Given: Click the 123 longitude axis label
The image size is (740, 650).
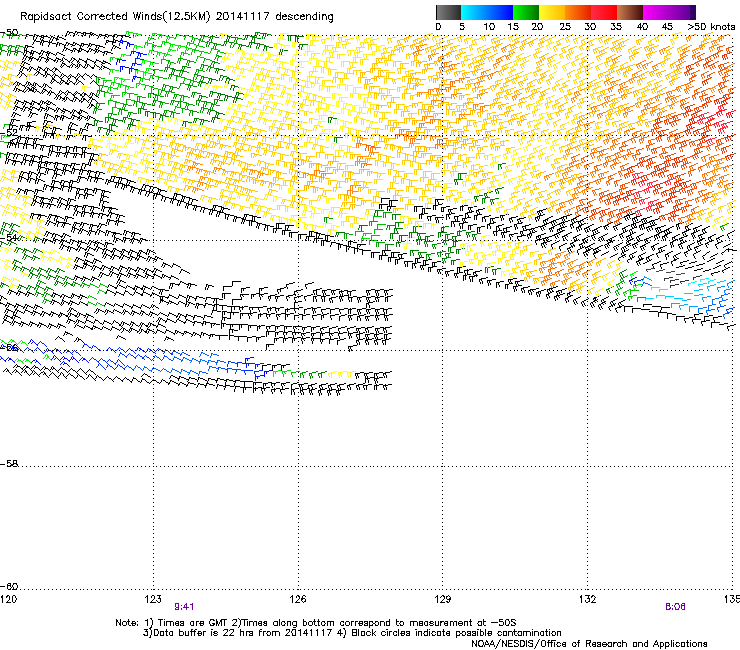Looking at the screenshot, I should point(153,599).
